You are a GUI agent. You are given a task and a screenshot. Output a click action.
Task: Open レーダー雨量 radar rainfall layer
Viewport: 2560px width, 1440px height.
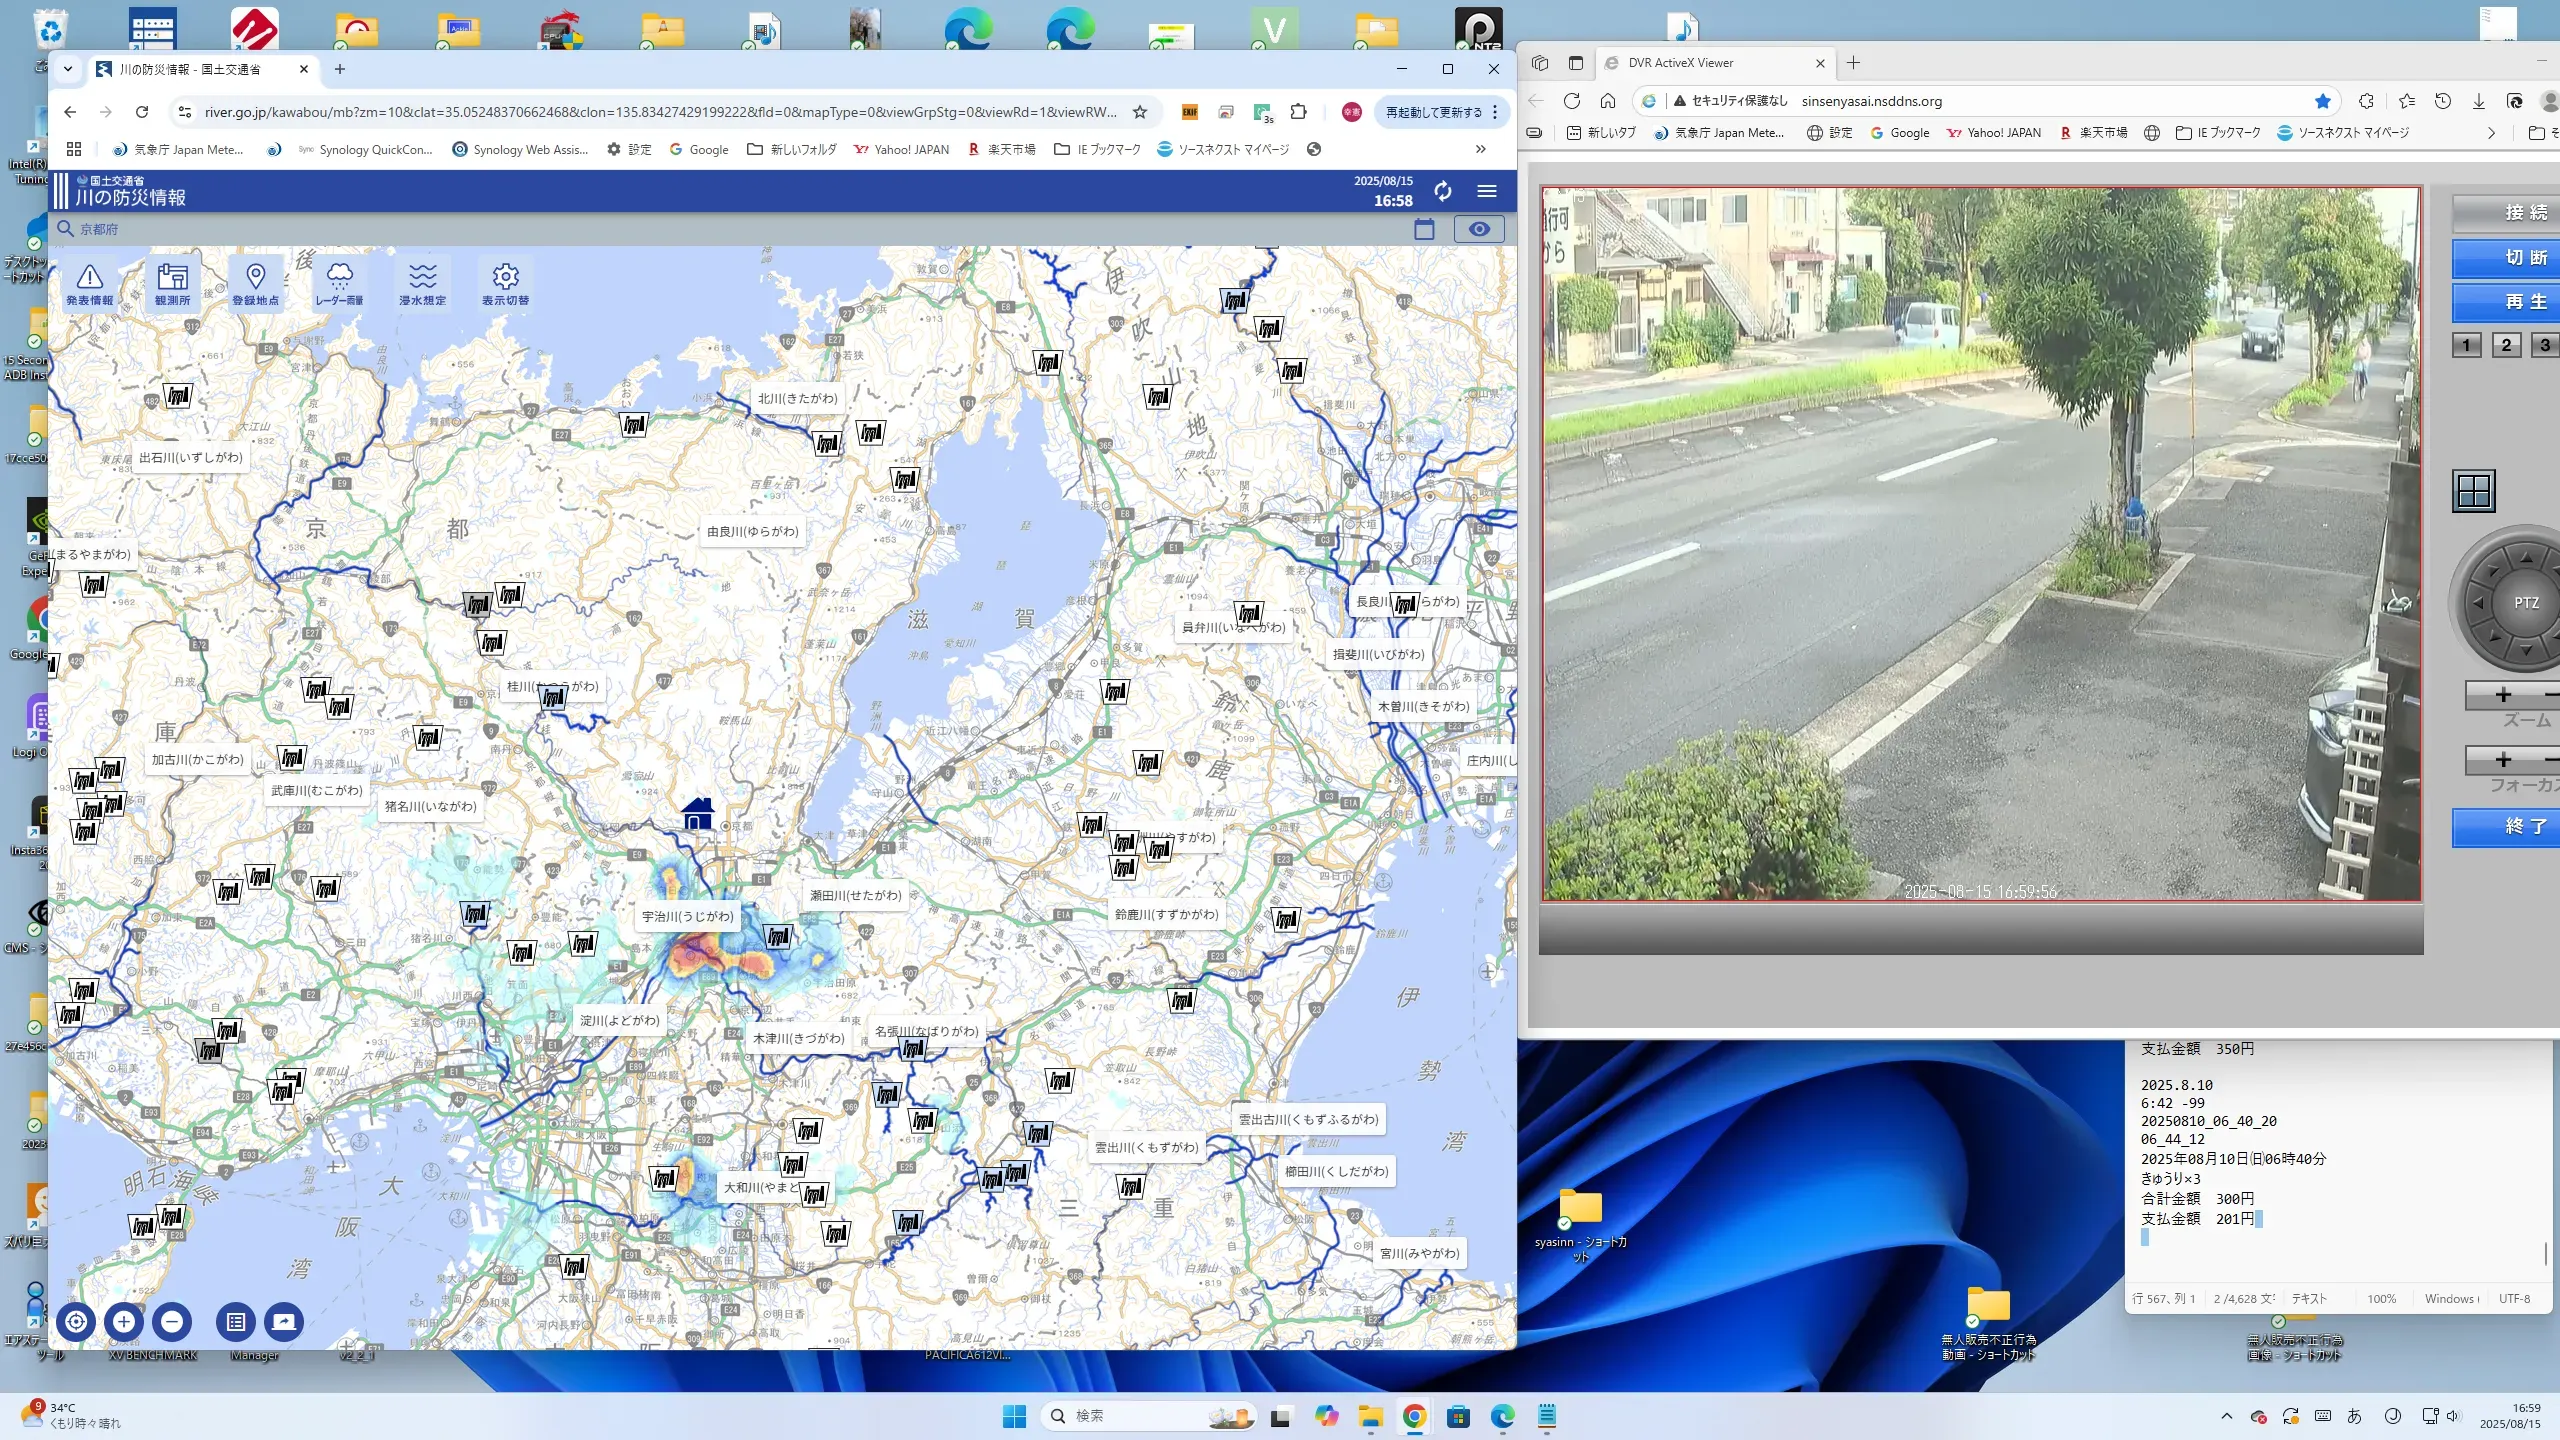pyautogui.click(x=339, y=284)
